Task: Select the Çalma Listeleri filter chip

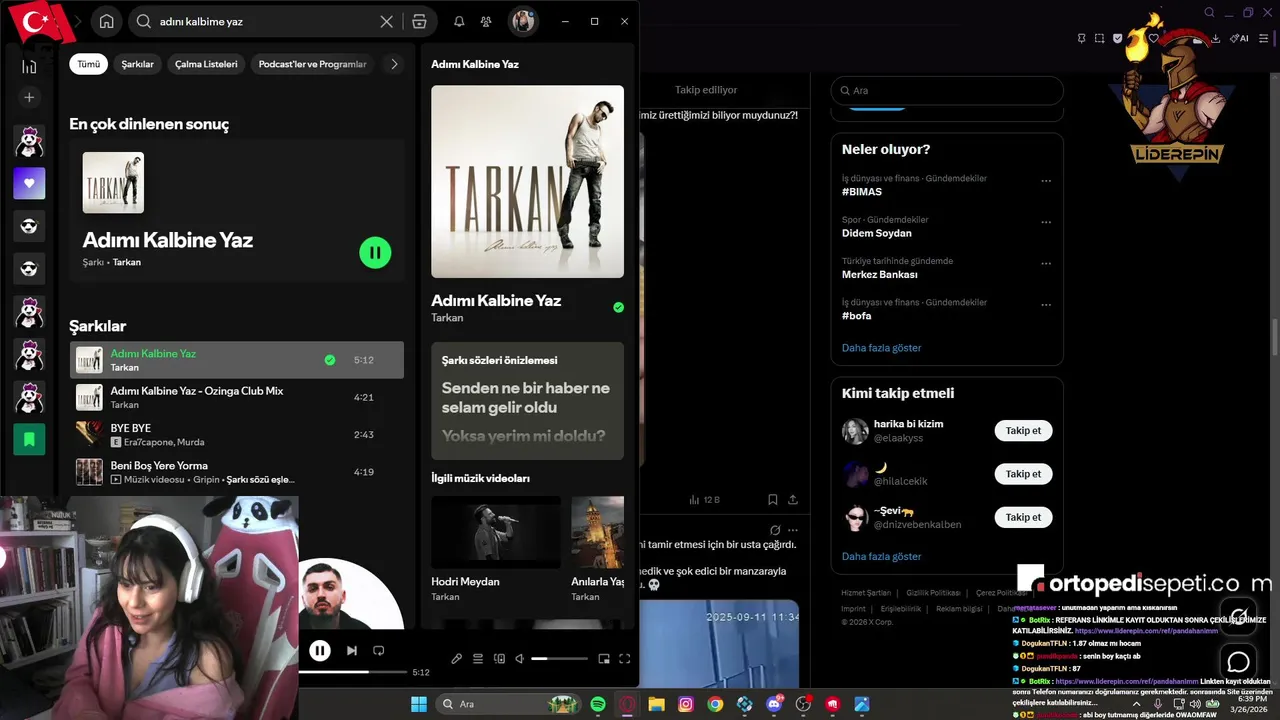Action: [206, 64]
